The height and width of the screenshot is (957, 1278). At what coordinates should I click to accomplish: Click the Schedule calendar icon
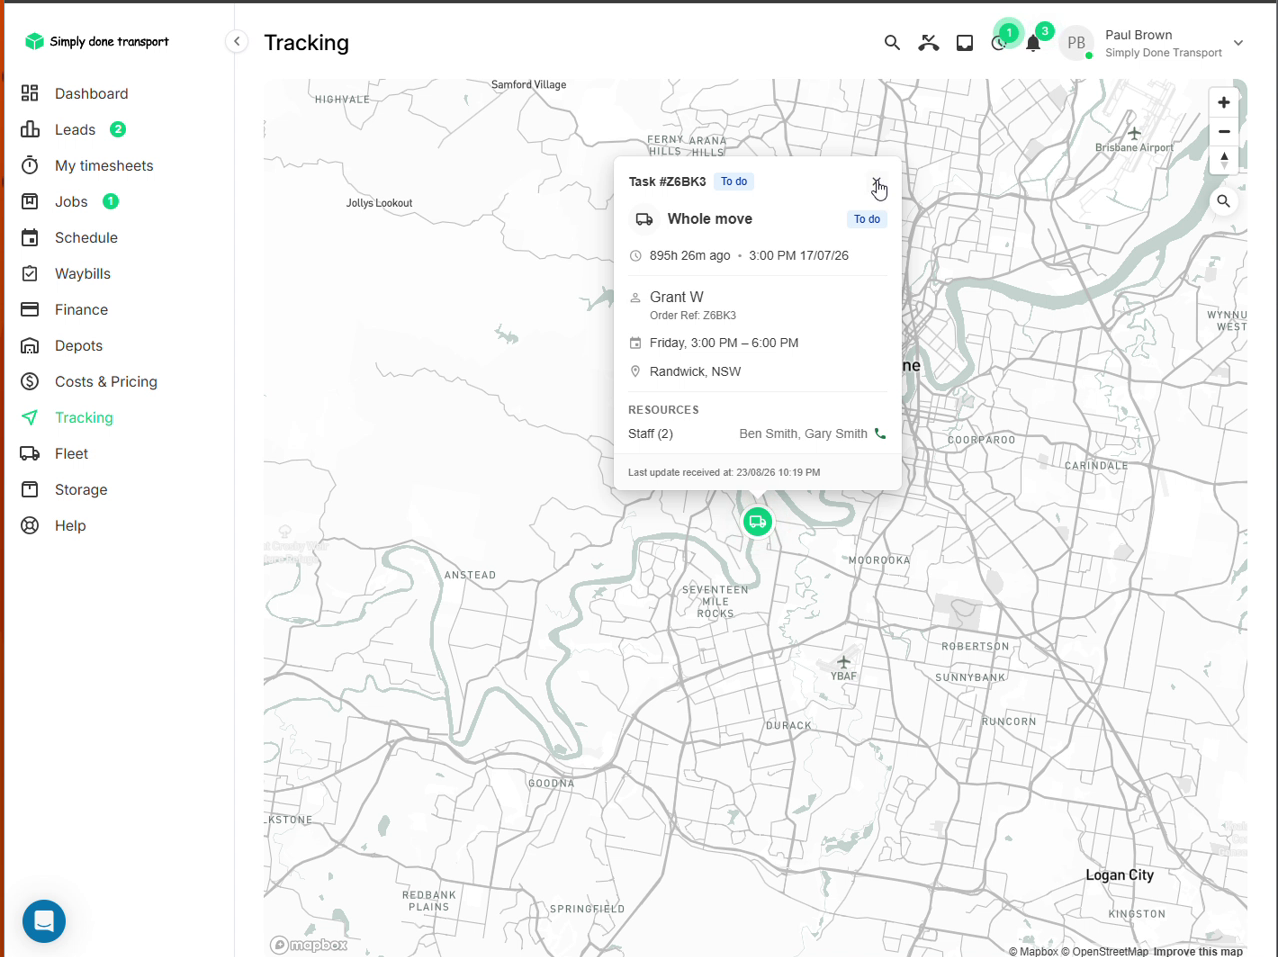pyautogui.click(x=30, y=238)
